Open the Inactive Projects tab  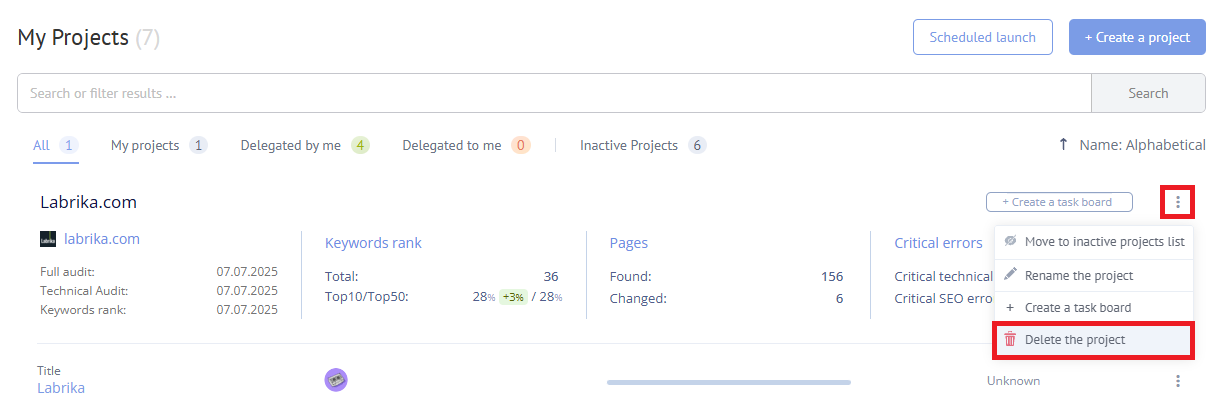coord(629,145)
